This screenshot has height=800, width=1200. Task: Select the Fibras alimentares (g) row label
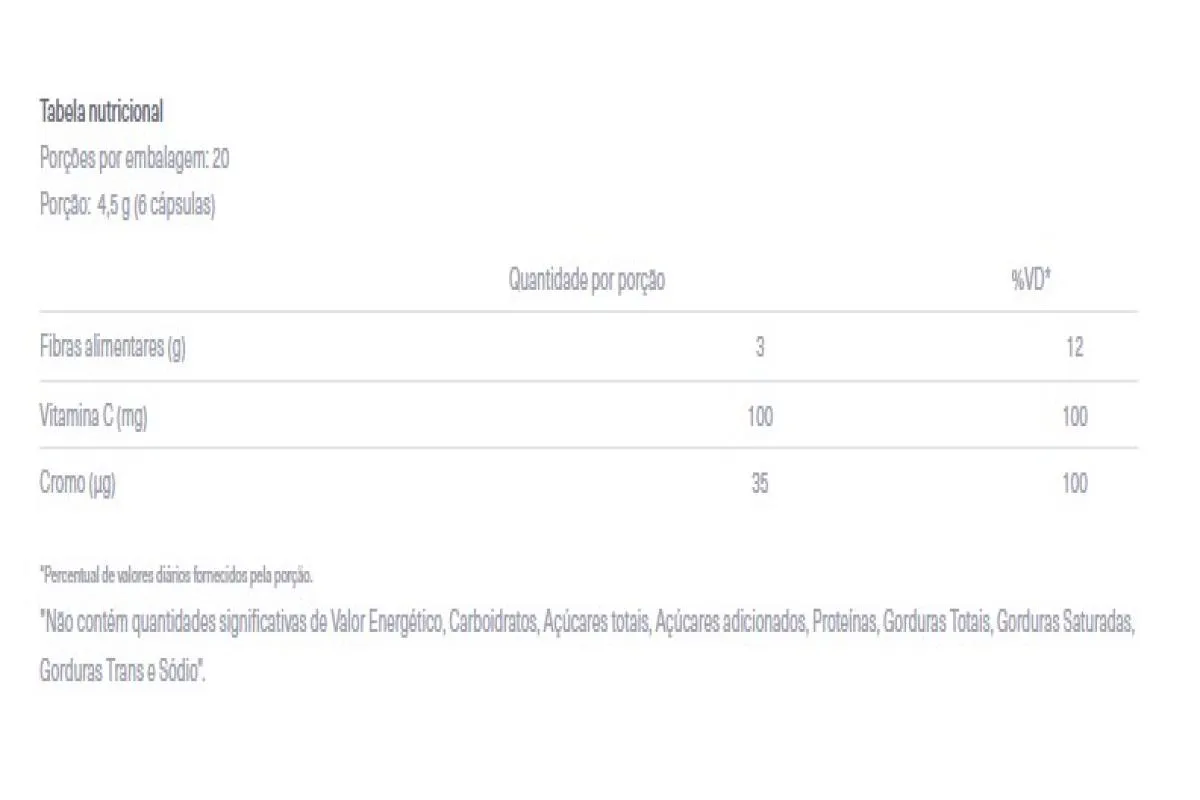(x=113, y=348)
